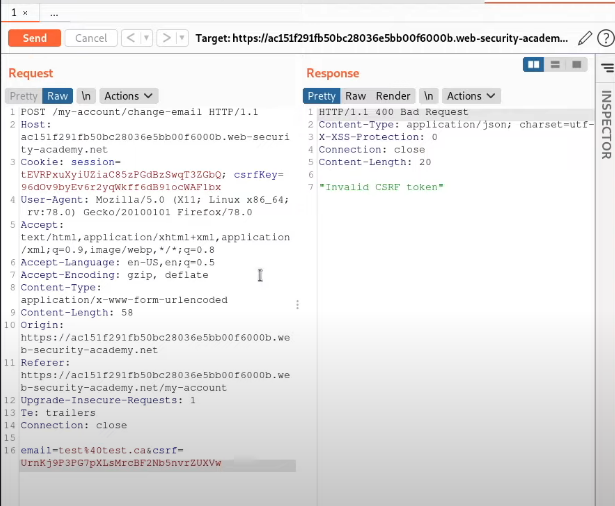Click the email=test%40test.ca body parameter
The image size is (615, 506).
(83, 450)
